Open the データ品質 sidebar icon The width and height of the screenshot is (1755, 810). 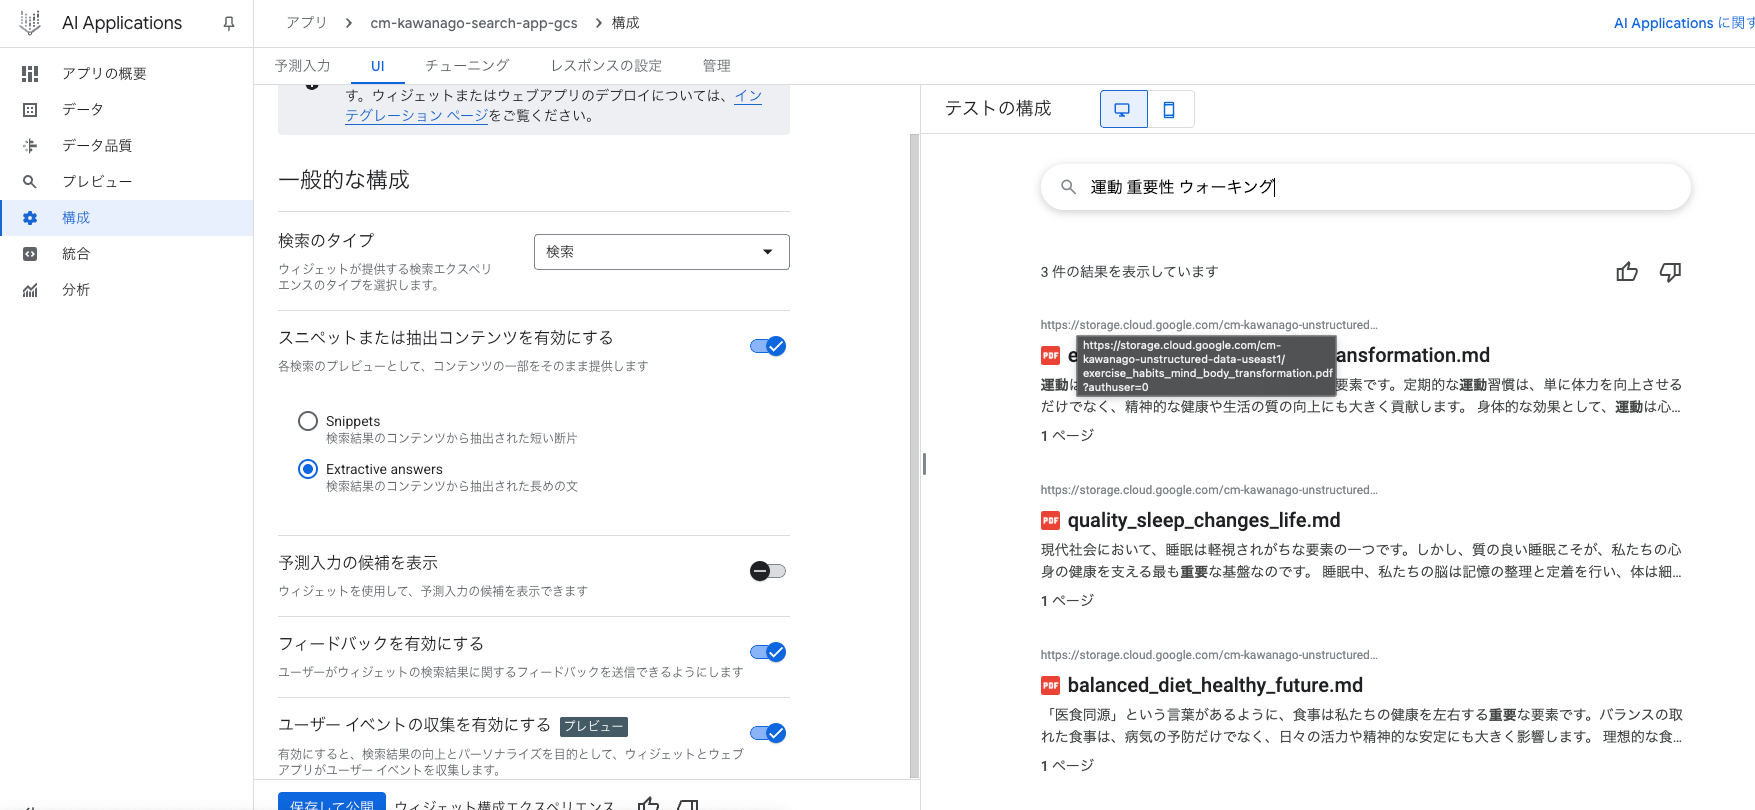pos(30,145)
